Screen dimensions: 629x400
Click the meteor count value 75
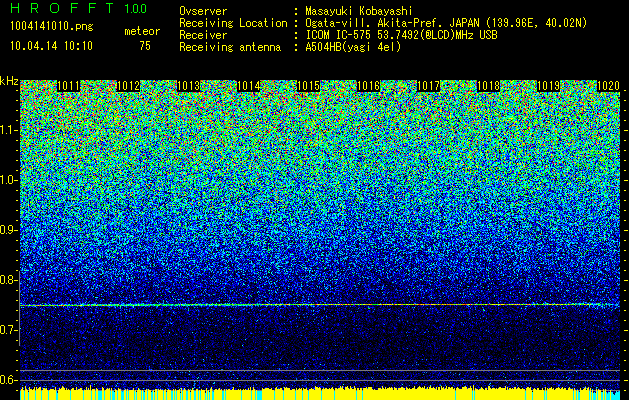(x=145, y=46)
